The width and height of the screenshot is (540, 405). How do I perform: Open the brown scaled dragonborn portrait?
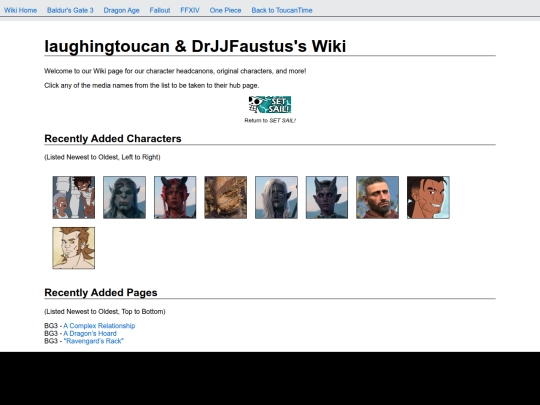(226, 197)
